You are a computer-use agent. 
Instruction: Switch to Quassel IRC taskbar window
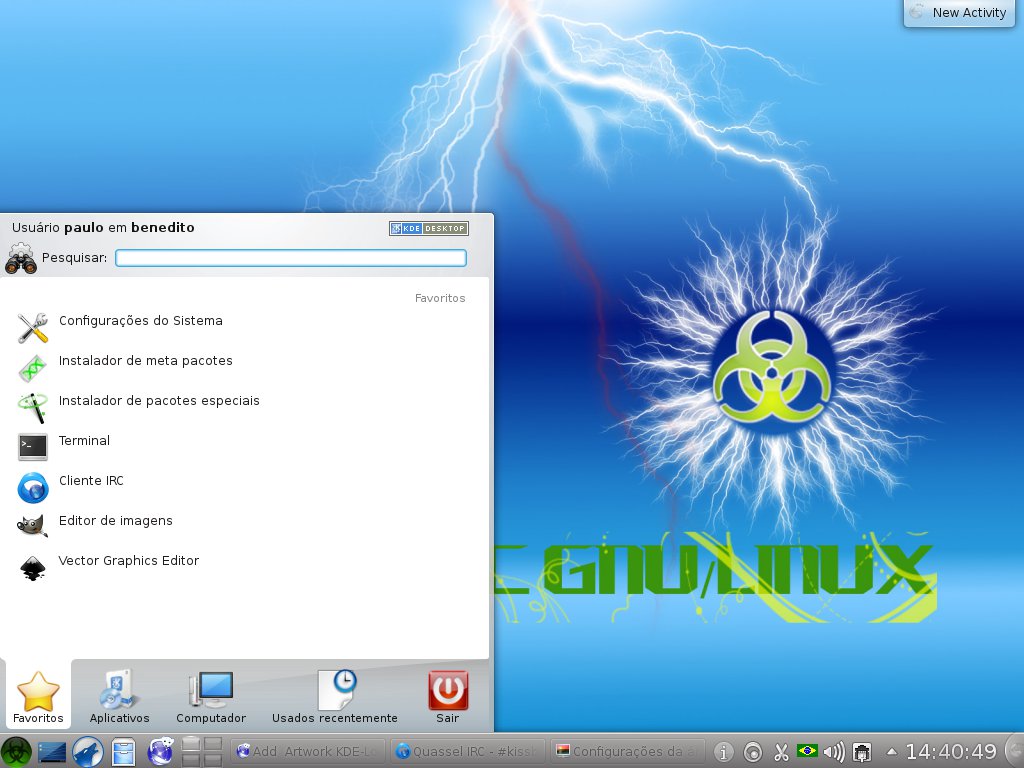coord(468,752)
